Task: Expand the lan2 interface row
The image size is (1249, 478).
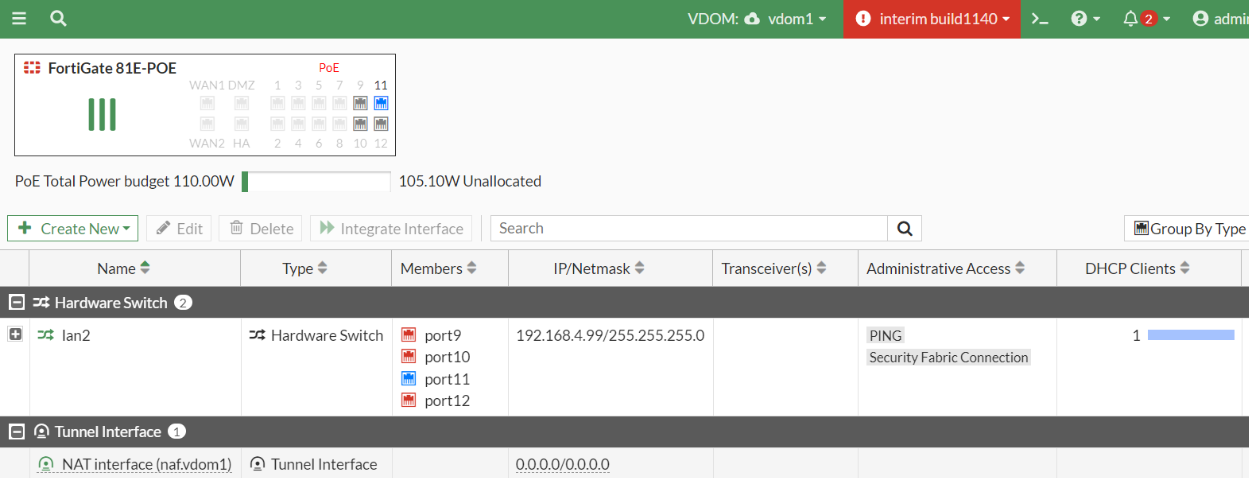Action: (x=15, y=335)
